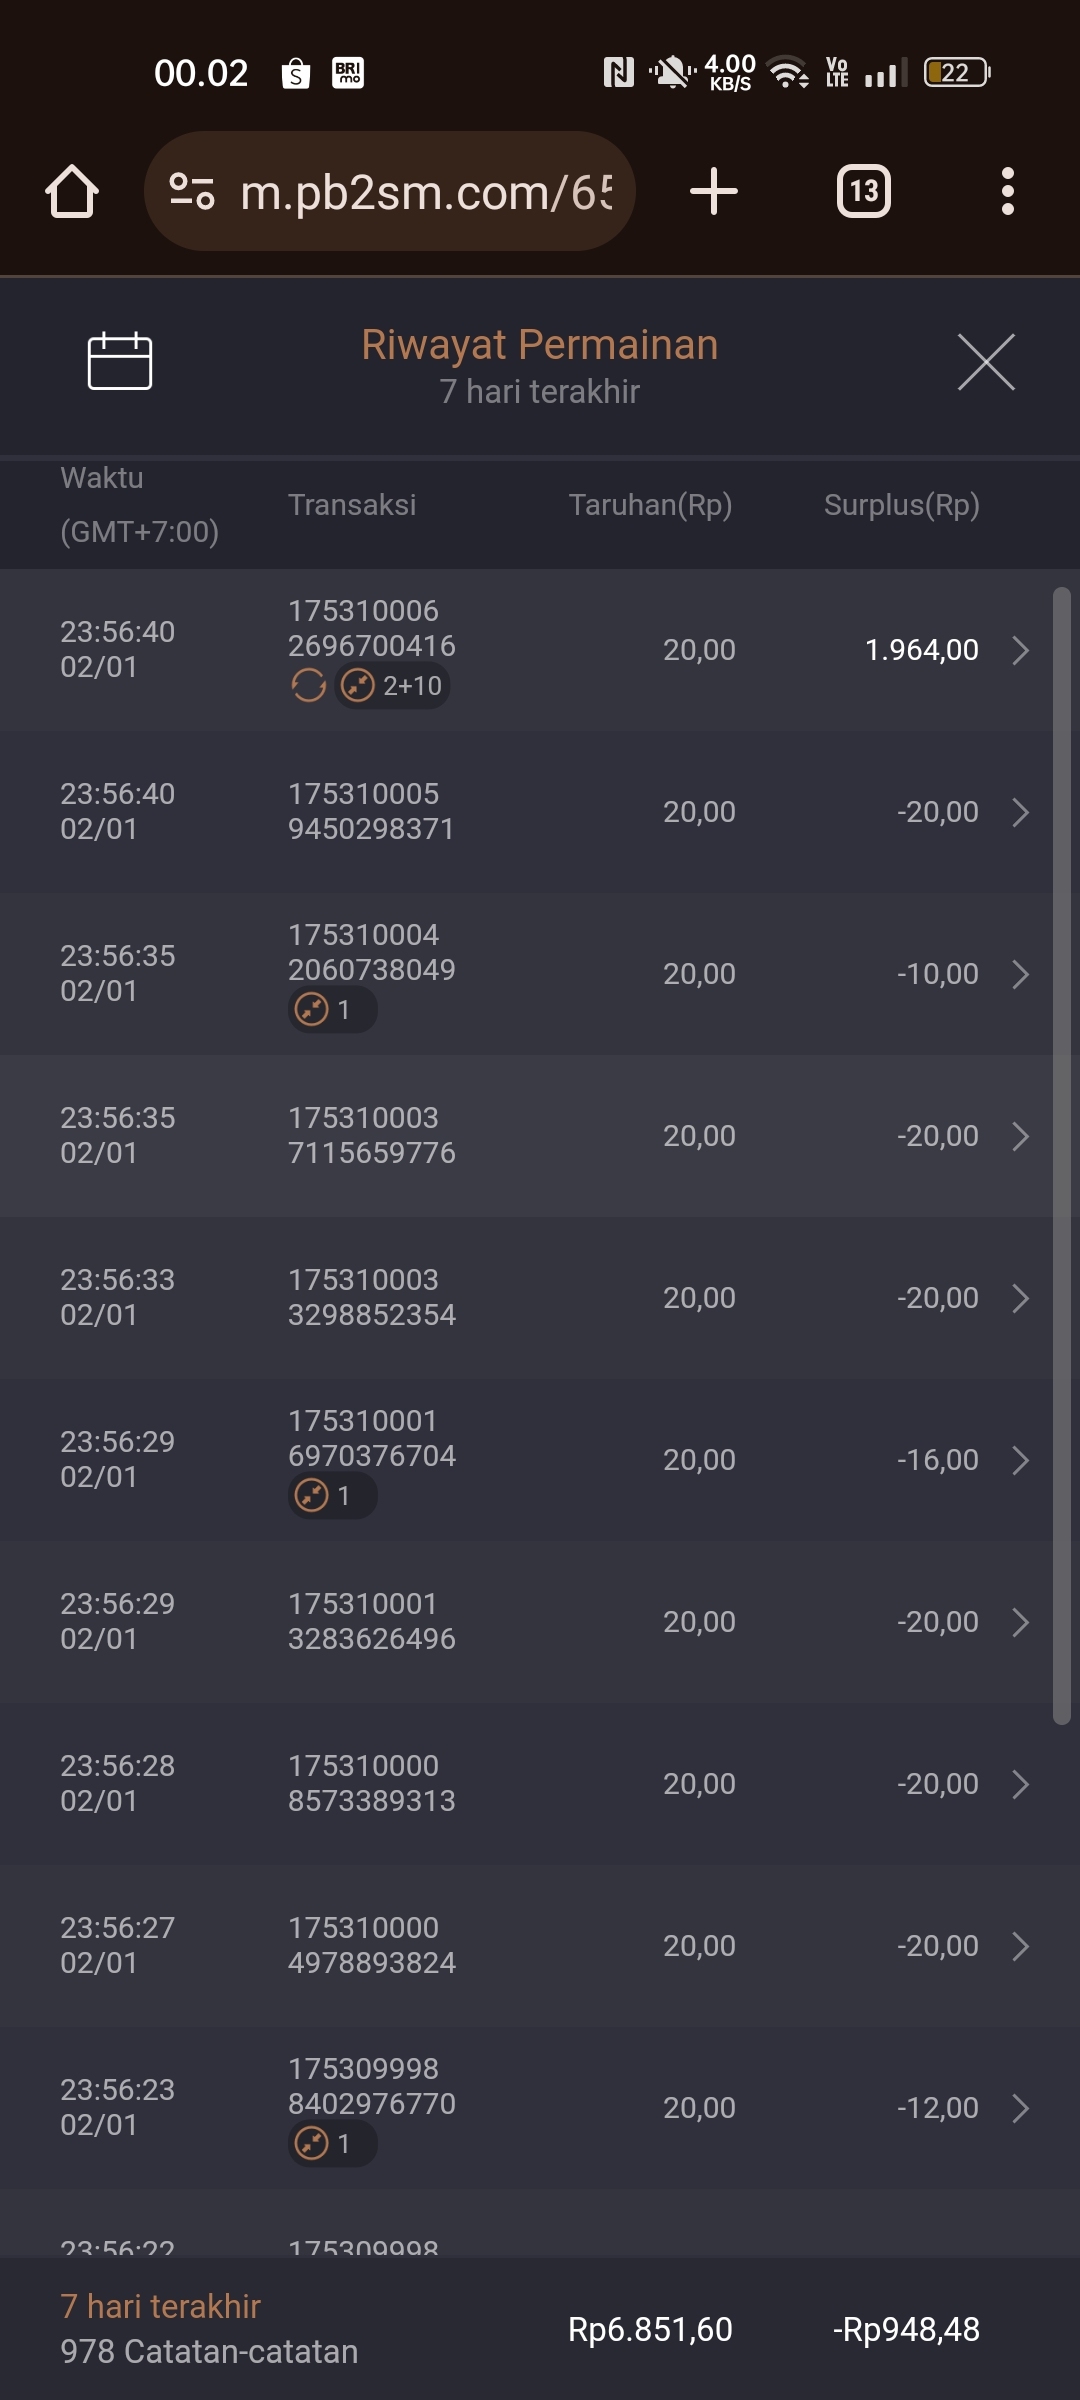Expand the -12,00 surplus record details

click(1020, 2108)
